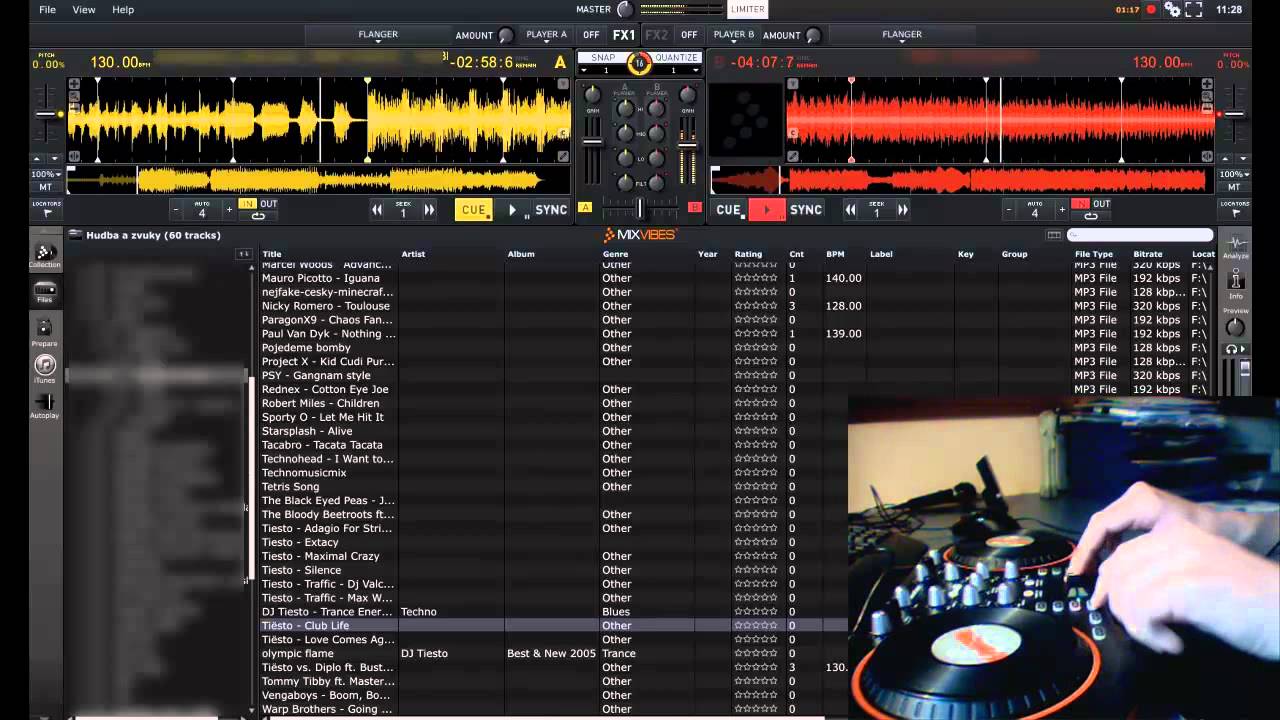Open settings via the gears icon
Screen dimensions: 1280x720
[x=1172, y=9]
